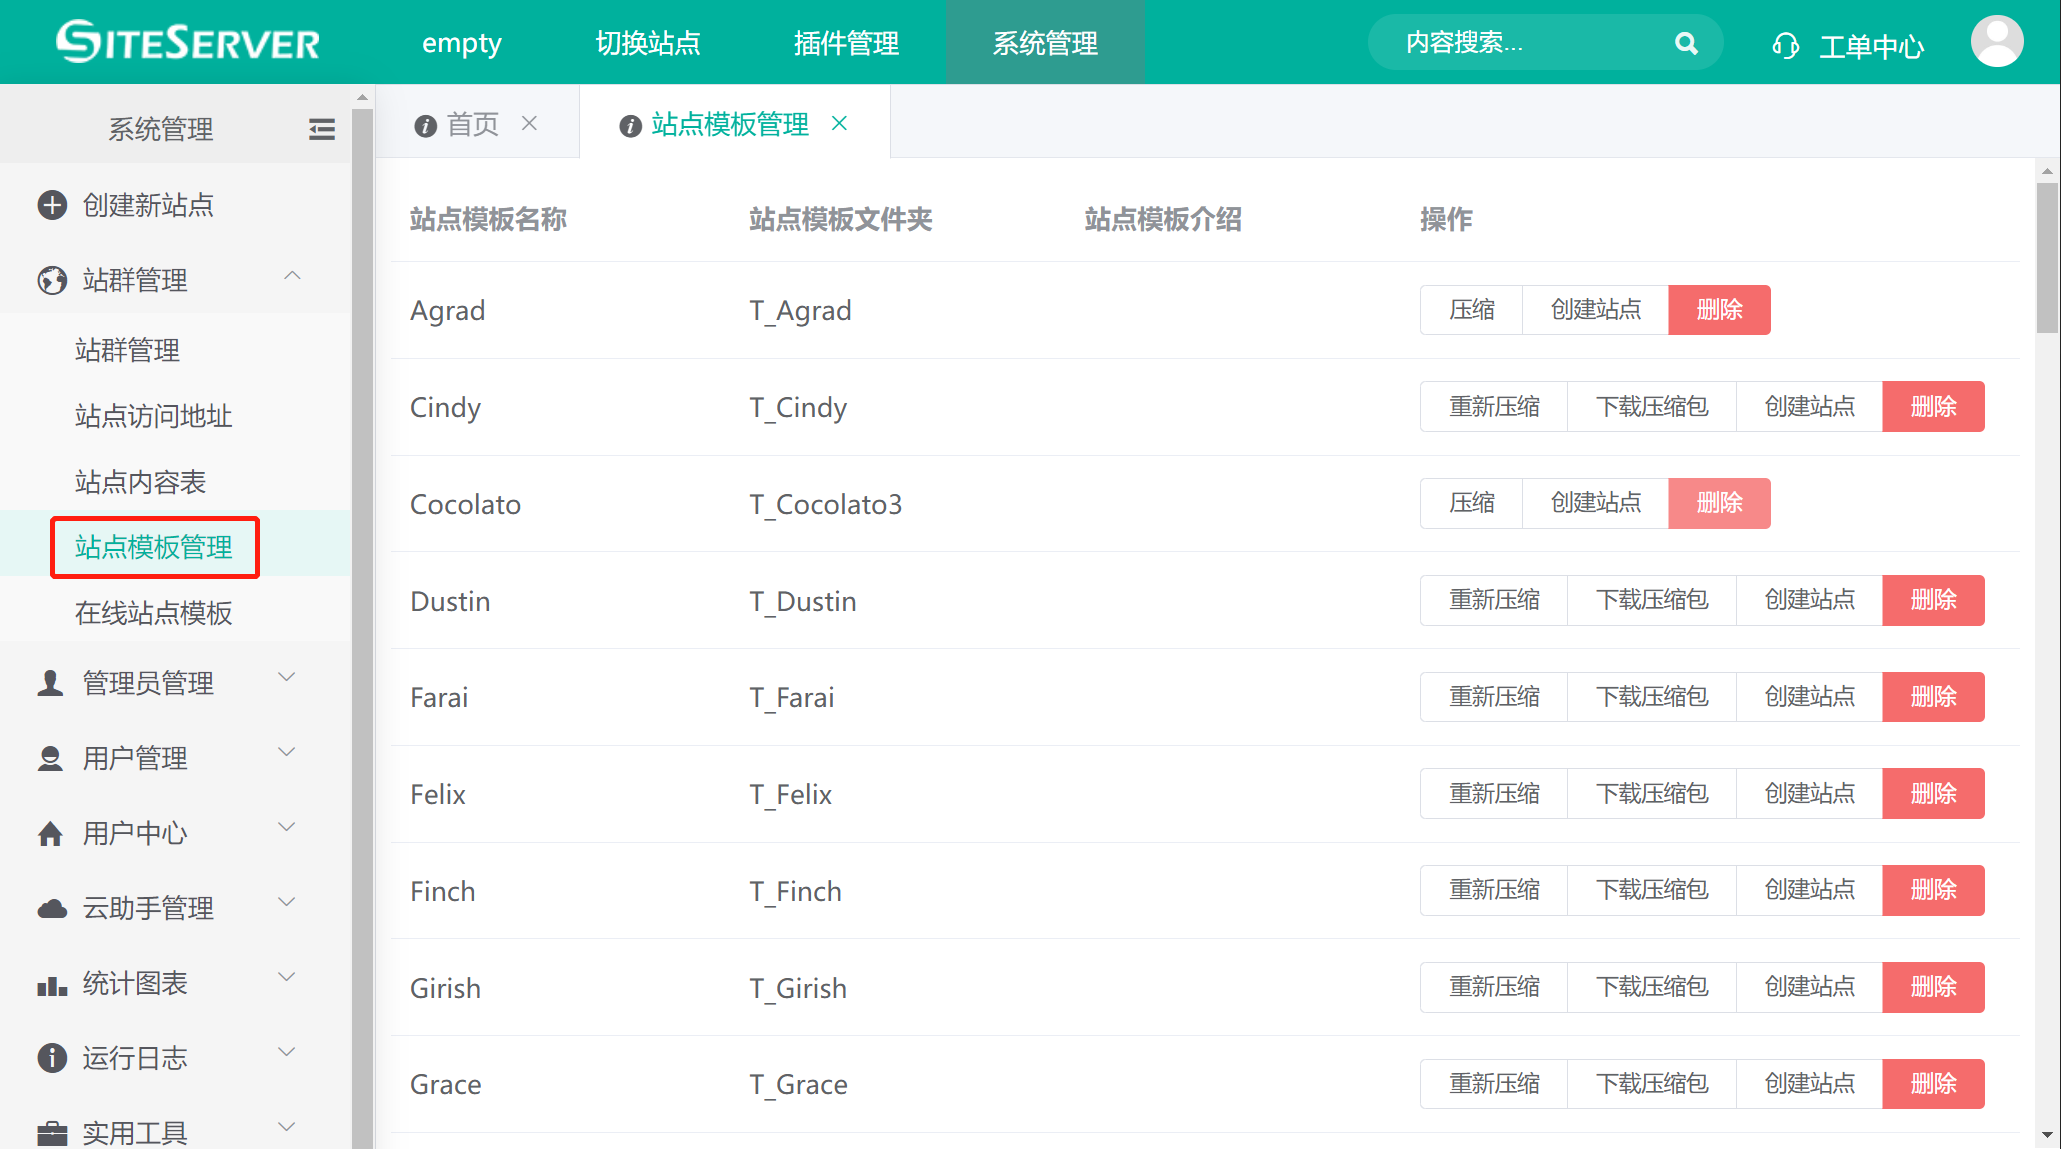The width and height of the screenshot is (2061, 1149).
Task: Click the headset icon beside 工单中心
Action: point(1785,45)
